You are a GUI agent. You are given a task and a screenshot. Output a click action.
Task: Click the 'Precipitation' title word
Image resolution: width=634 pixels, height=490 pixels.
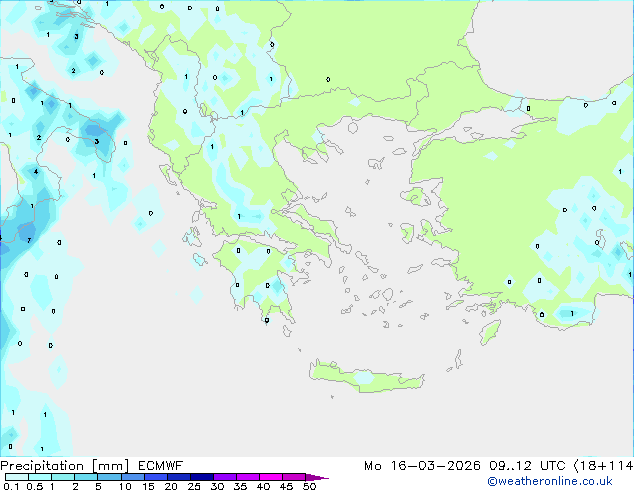(x=42, y=466)
